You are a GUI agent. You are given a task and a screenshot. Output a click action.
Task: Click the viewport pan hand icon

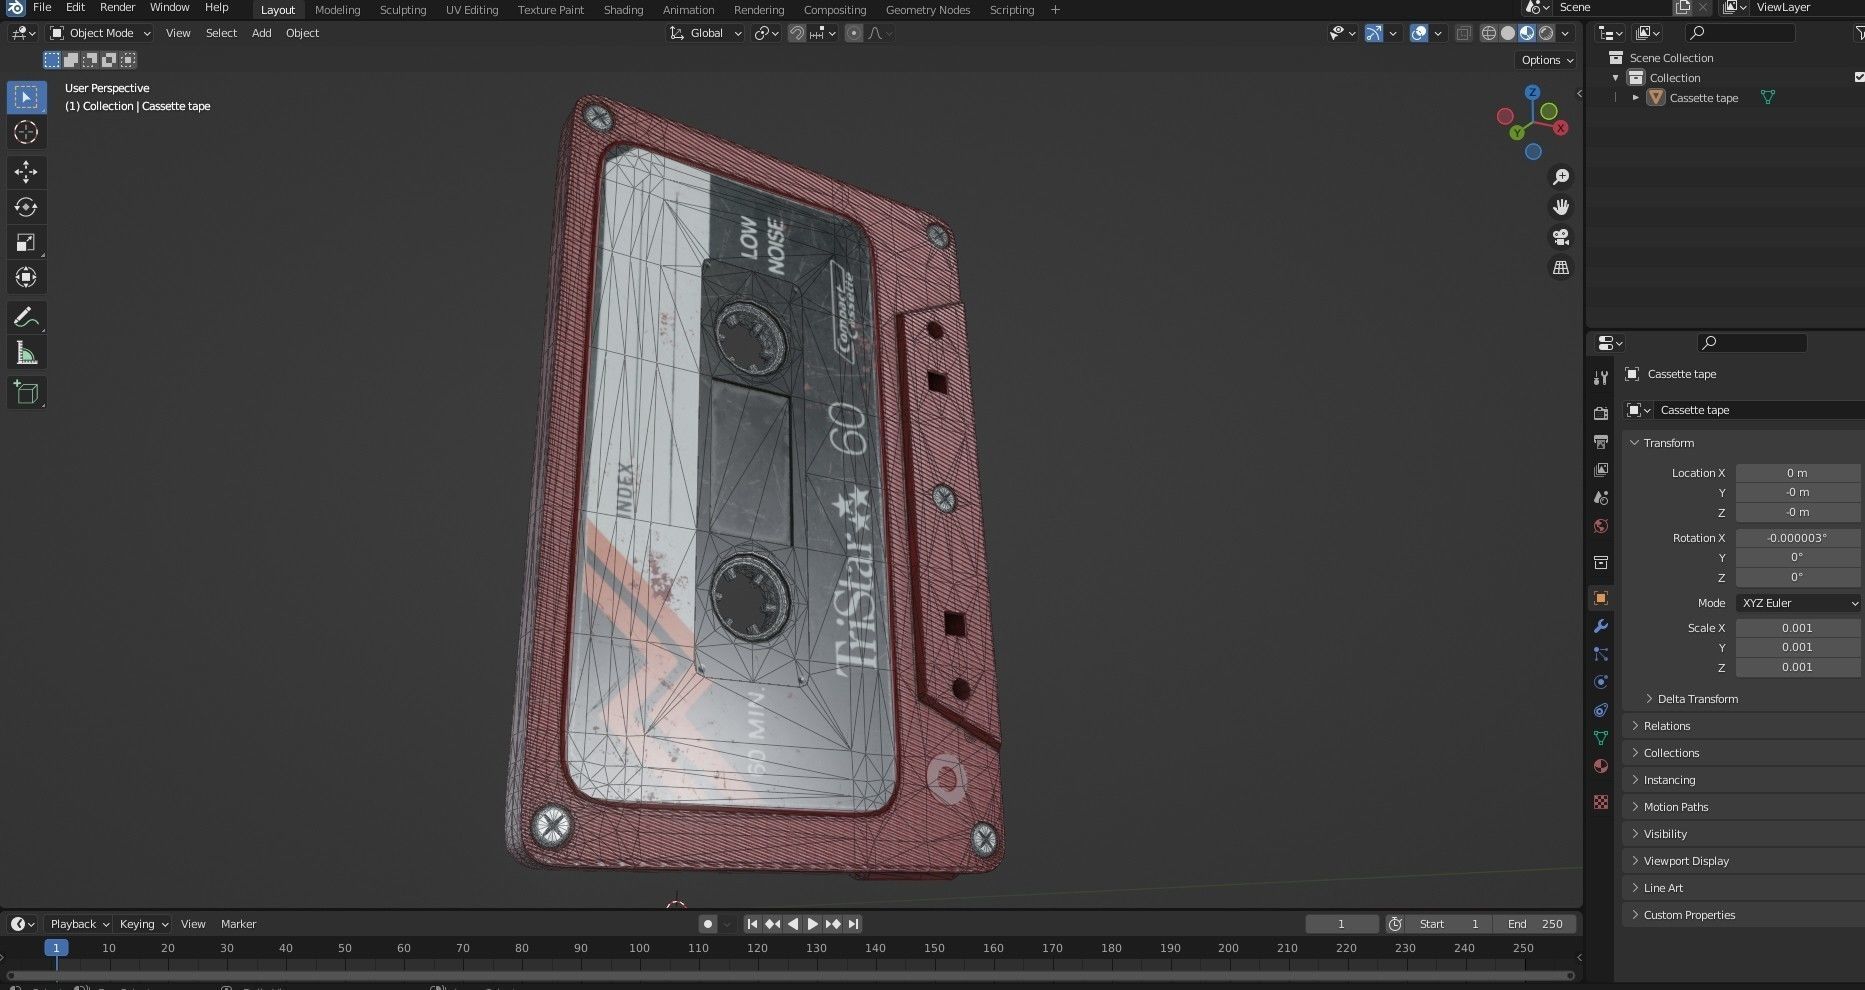pos(1560,207)
